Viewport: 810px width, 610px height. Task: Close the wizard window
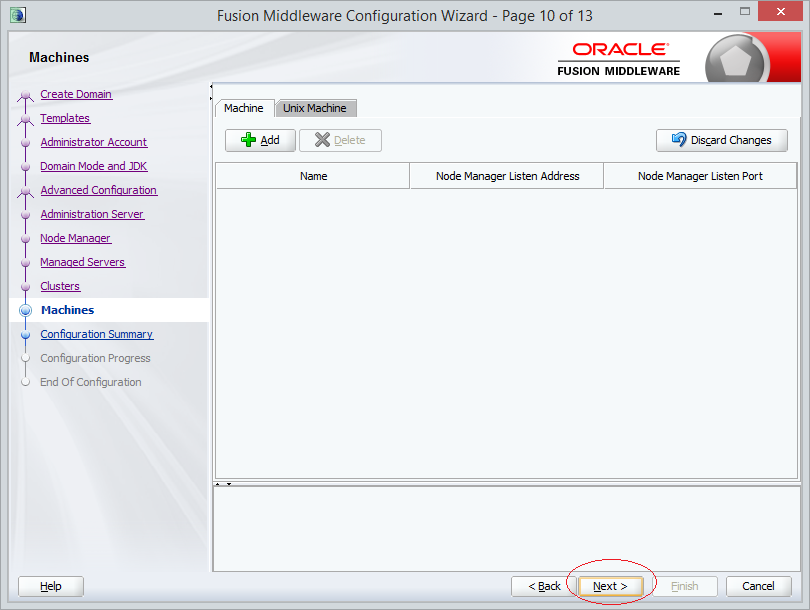coord(780,11)
